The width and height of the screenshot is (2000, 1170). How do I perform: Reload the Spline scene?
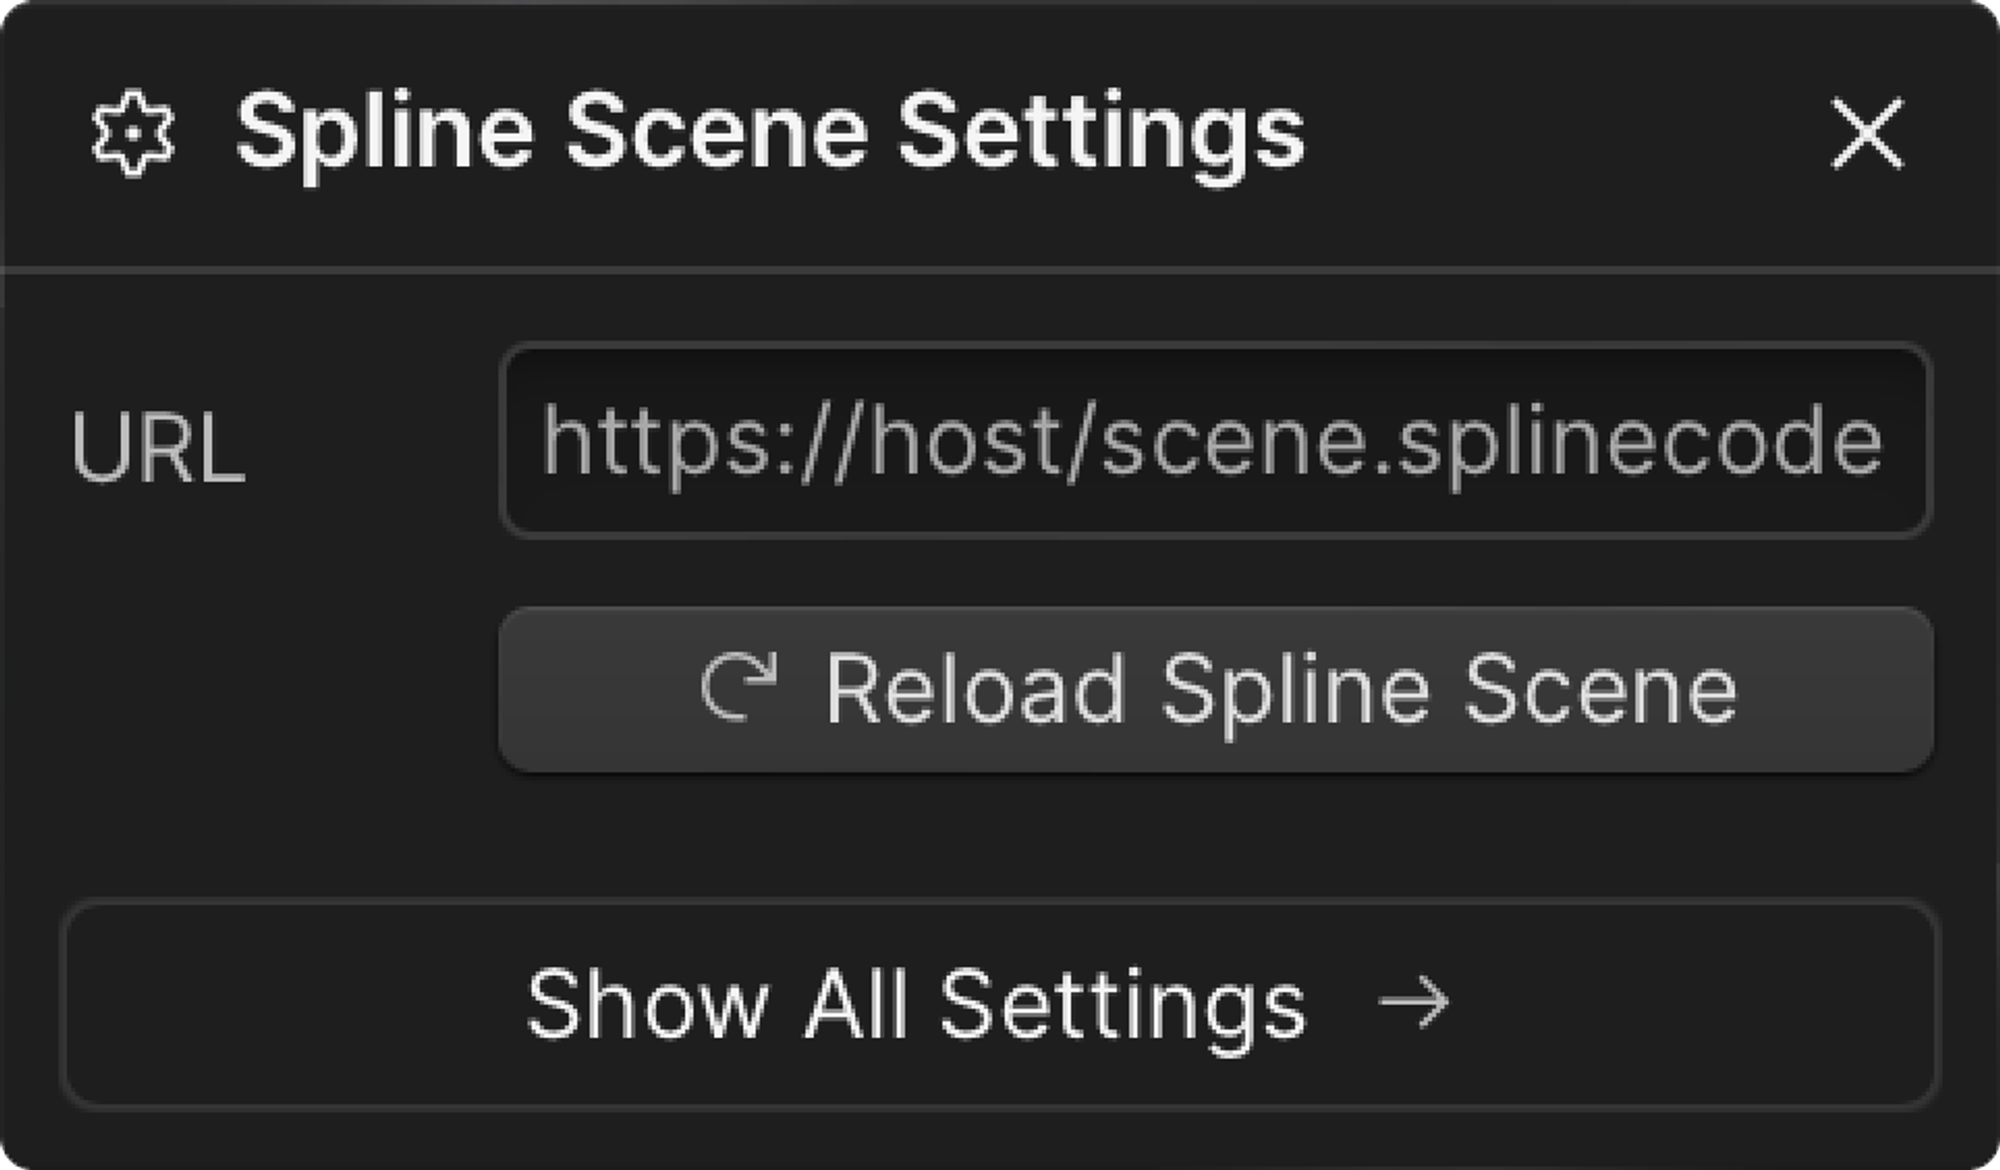(x=1215, y=689)
